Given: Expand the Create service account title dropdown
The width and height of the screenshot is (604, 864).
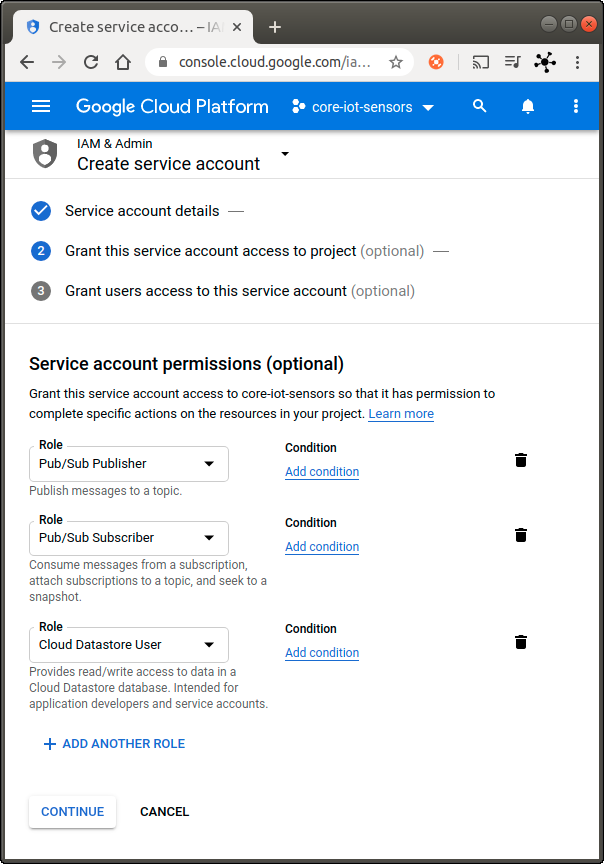Looking at the screenshot, I should click(x=285, y=154).
